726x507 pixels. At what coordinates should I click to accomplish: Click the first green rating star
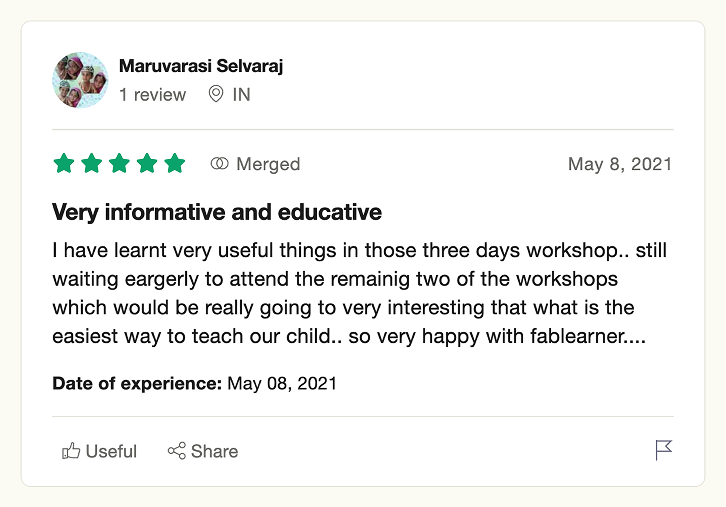tap(64, 163)
